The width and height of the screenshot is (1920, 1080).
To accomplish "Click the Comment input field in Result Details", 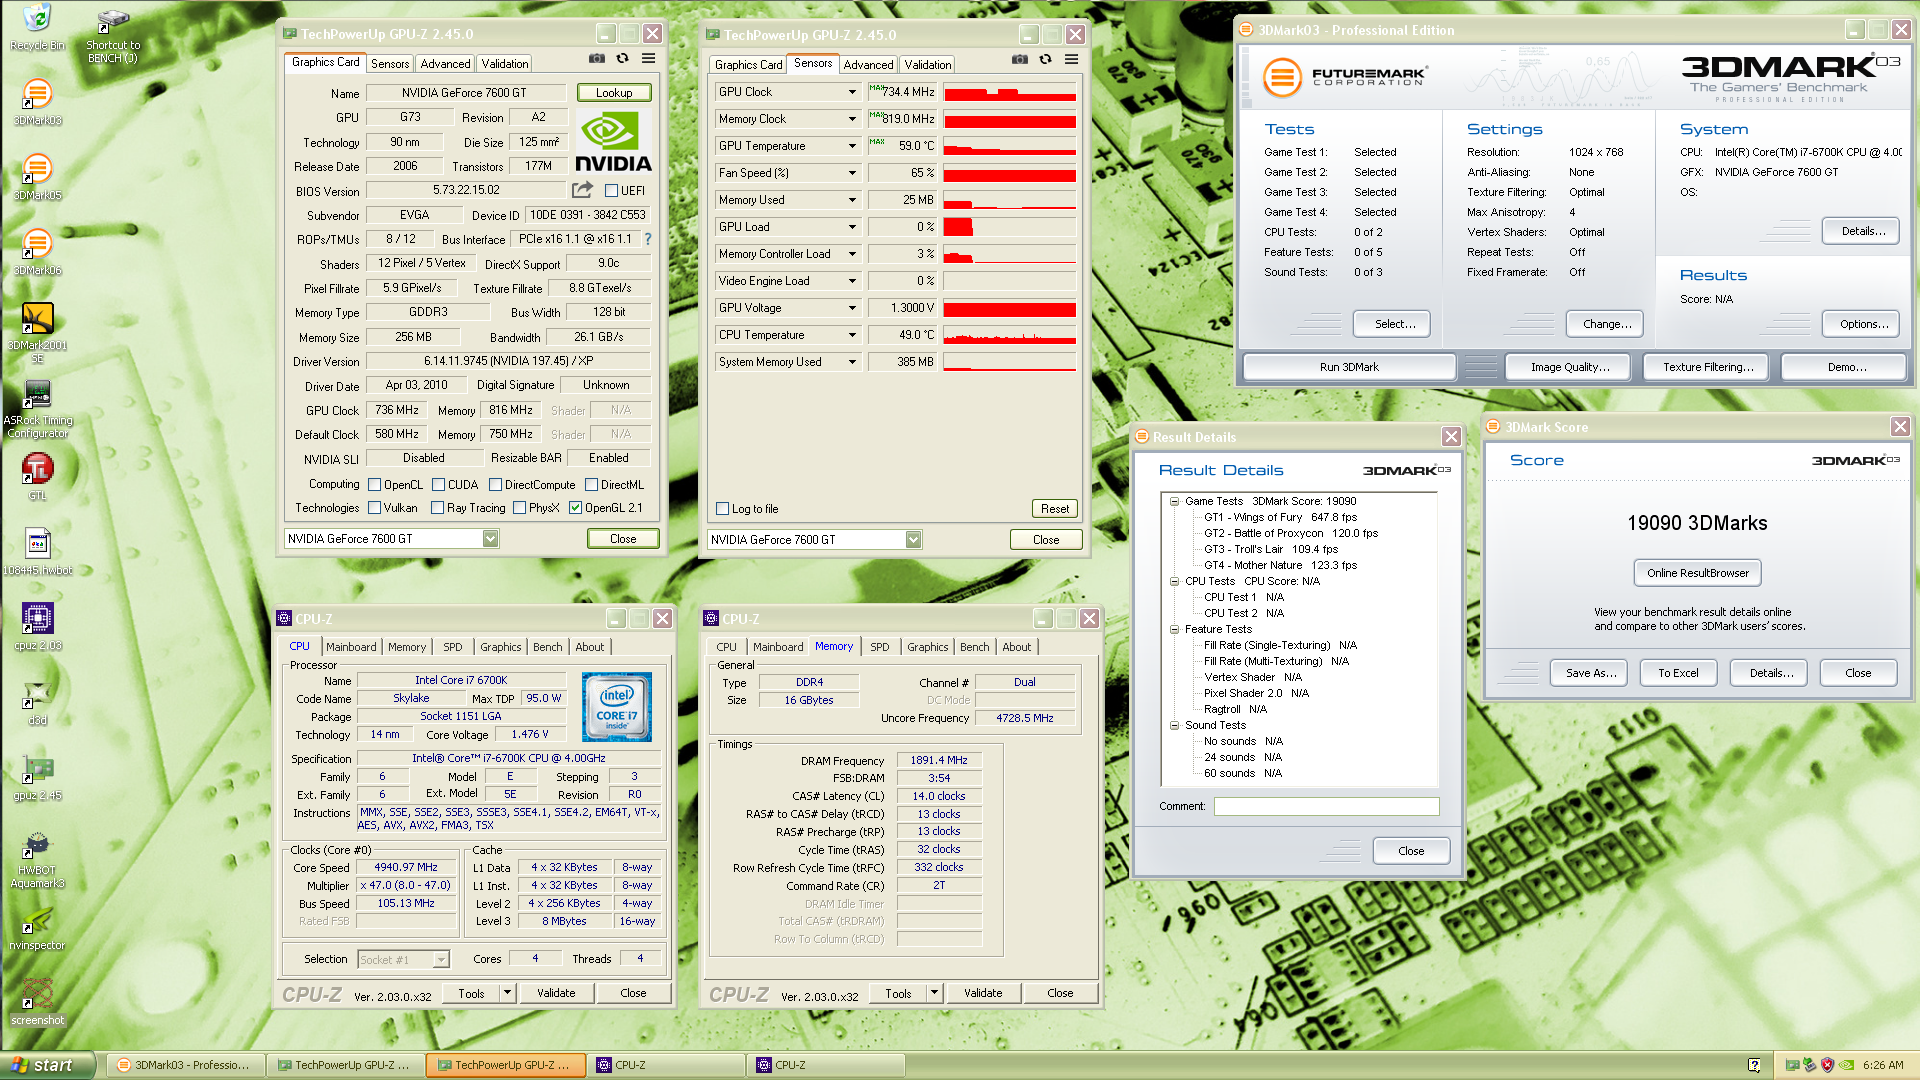I will click(x=1326, y=807).
